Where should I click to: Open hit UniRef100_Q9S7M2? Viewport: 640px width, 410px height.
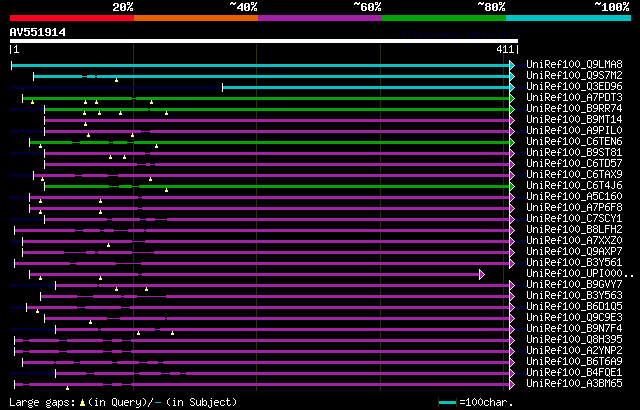tap(574, 75)
